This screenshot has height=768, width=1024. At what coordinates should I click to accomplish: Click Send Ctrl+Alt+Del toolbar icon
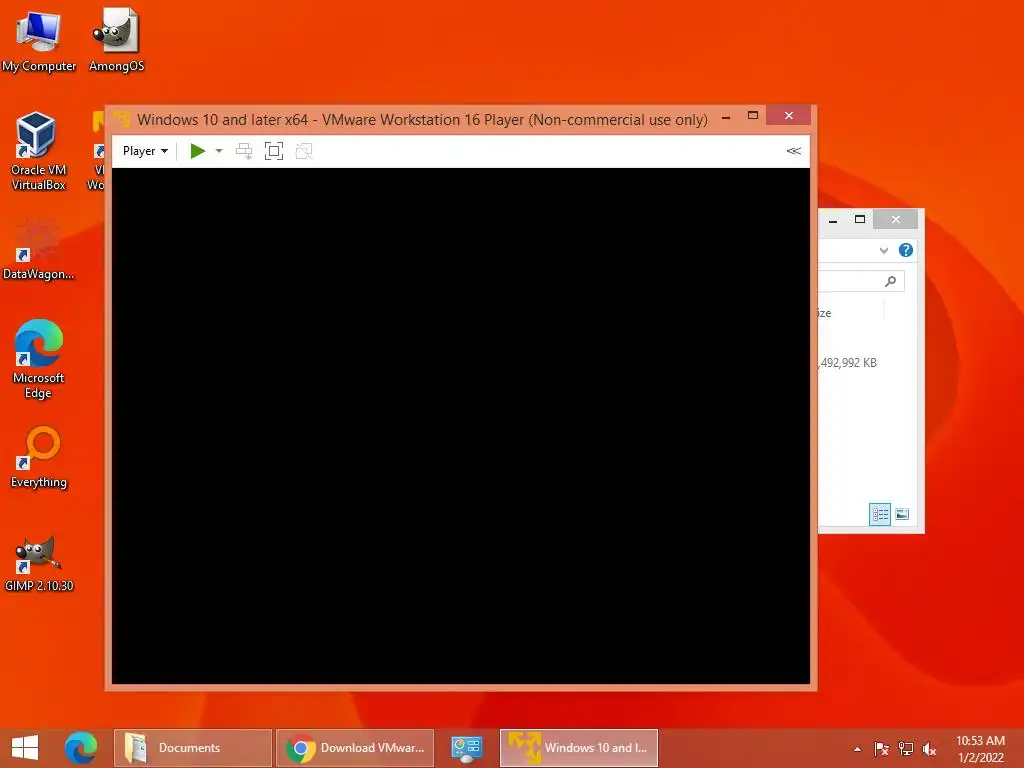coord(244,151)
